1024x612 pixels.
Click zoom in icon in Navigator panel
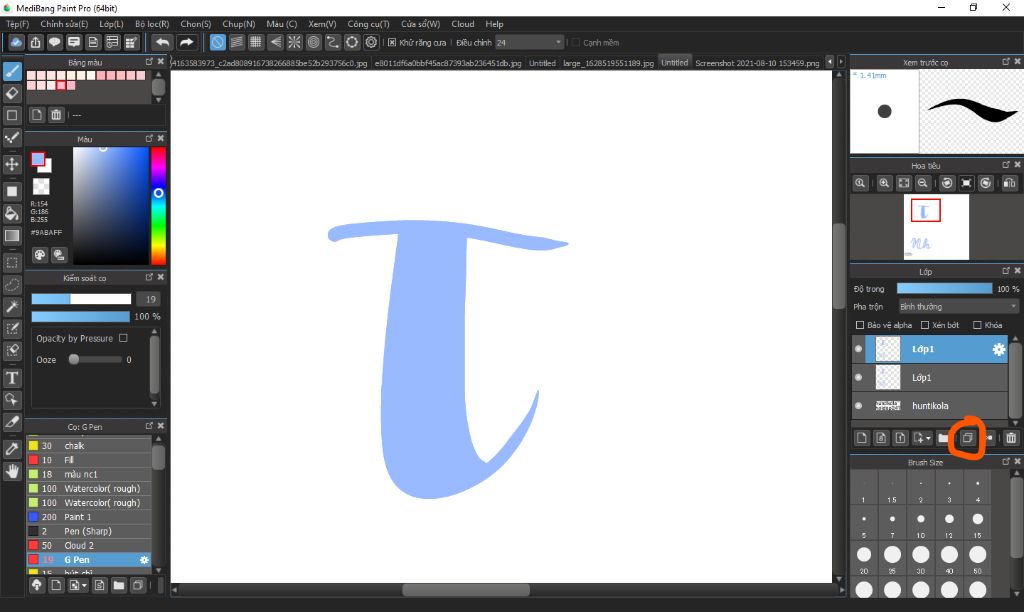884,184
